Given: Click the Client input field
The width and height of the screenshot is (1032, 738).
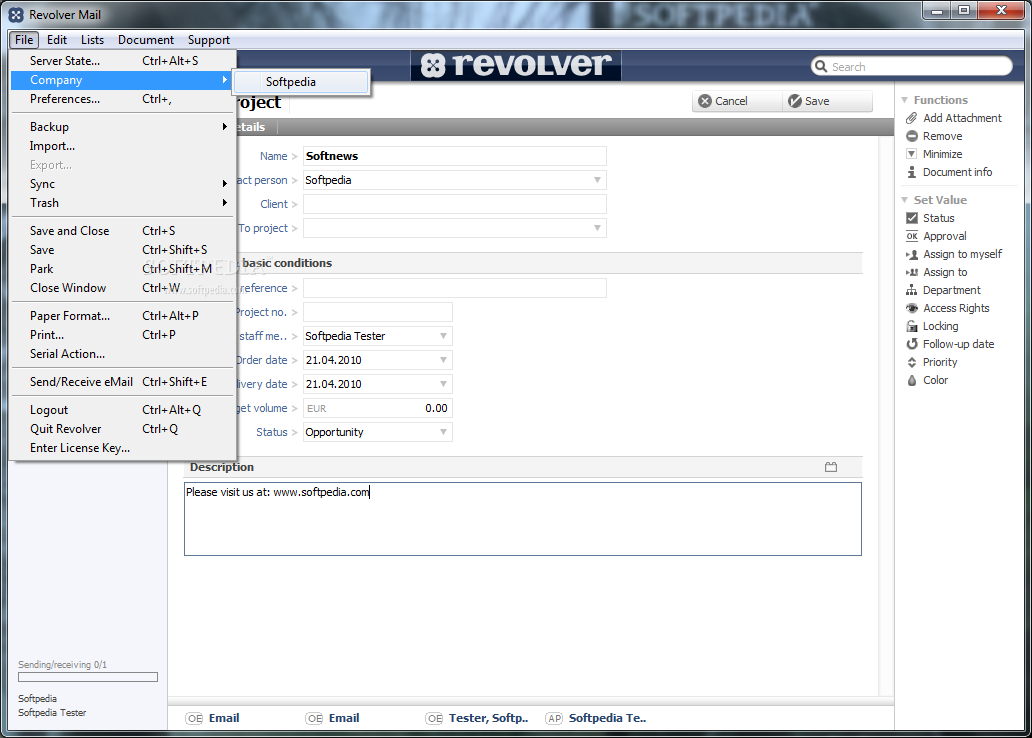Looking at the screenshot, I should [454, 204].
